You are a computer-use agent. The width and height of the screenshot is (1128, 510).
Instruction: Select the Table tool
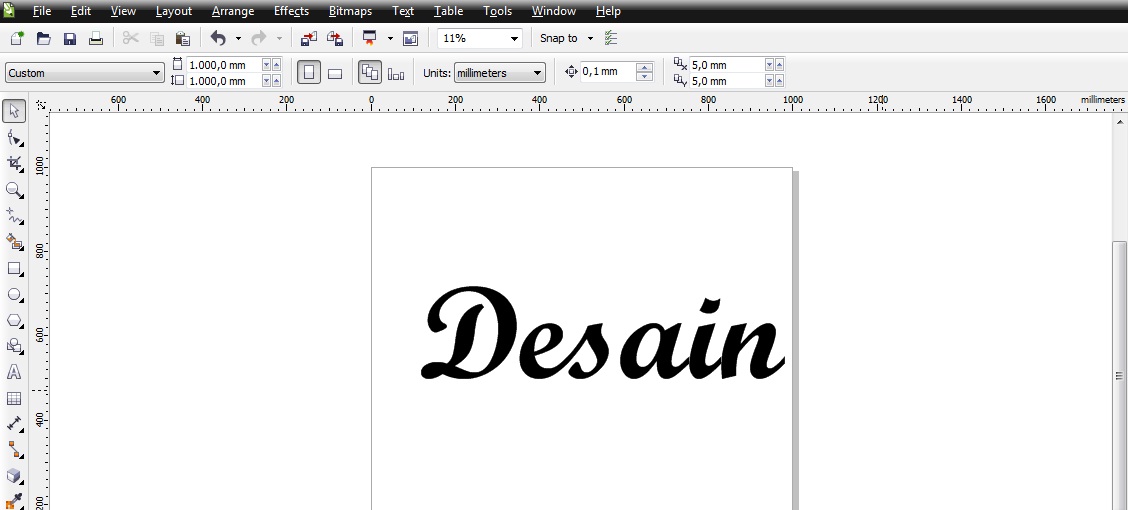14,399
